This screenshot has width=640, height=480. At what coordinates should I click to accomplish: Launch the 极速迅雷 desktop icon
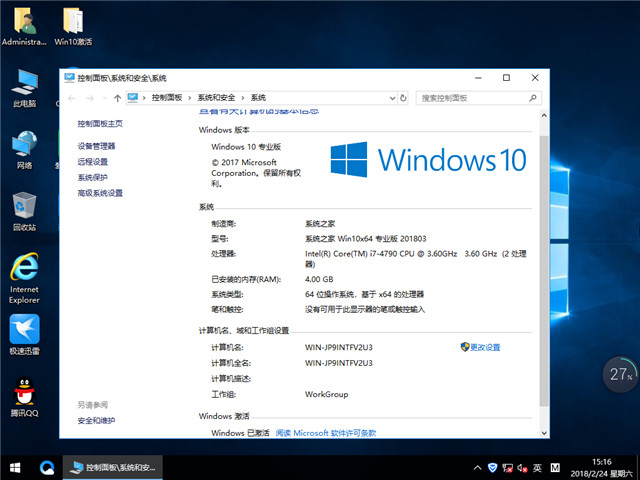[x=24, y=335]
